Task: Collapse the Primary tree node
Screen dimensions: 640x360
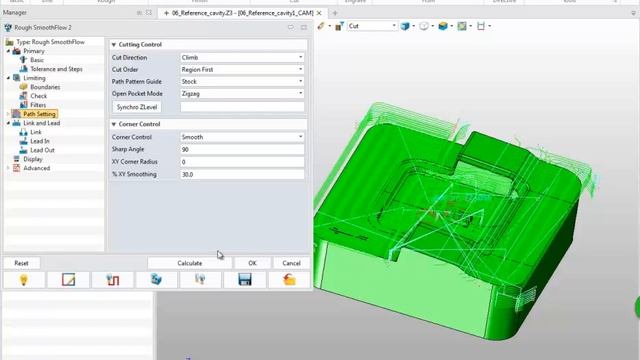Action: click(x=8, y=51)
